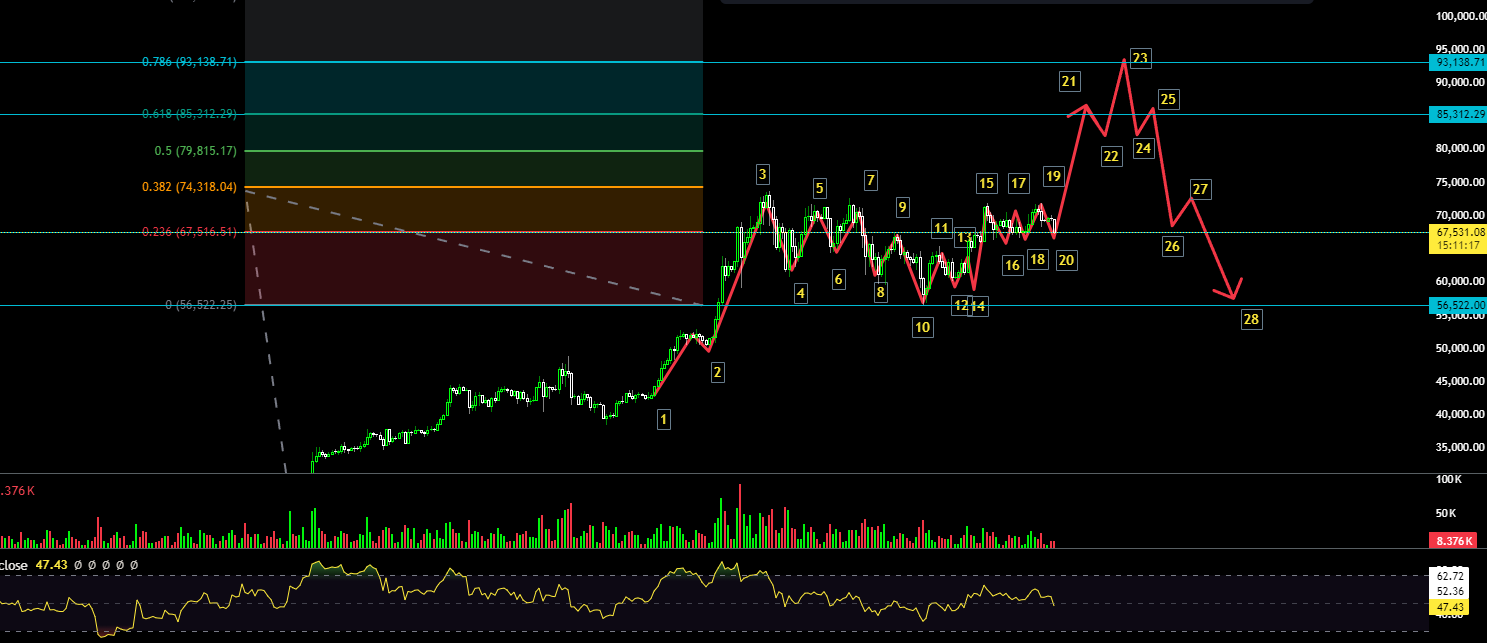Screen dimensions: 1487x643
Task: Click the yellow 47.43 RSI axis tag
Action: [1447, 607]
